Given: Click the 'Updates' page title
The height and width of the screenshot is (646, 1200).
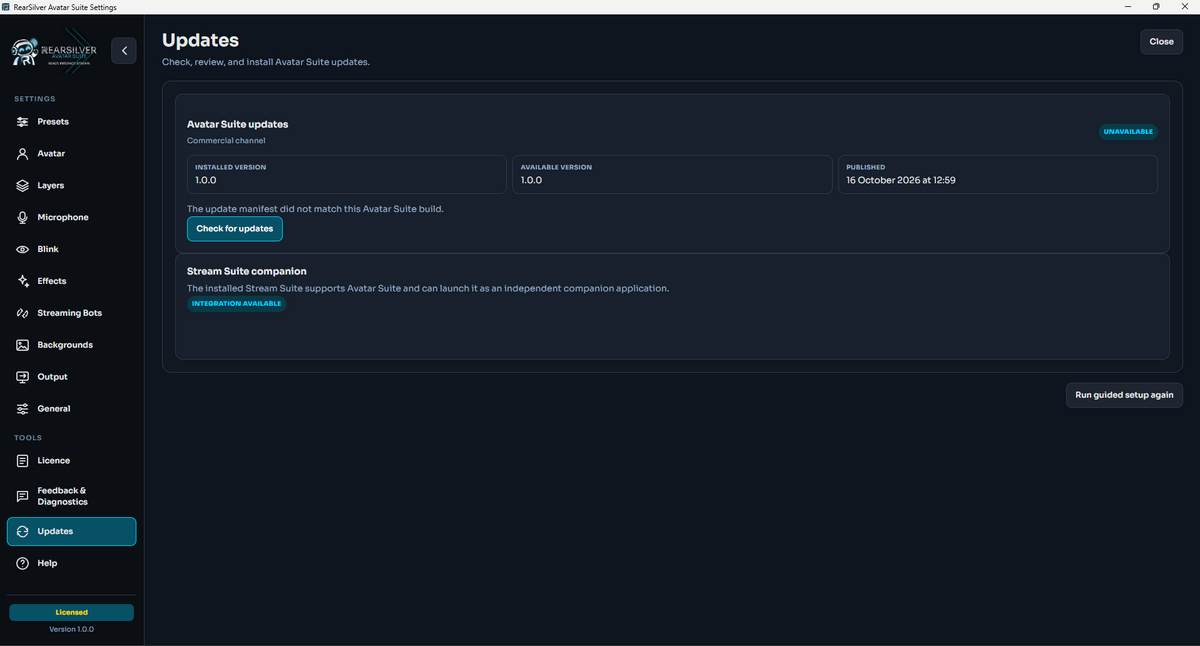Looking at the screenshot, I should click(x=201, y=41).
